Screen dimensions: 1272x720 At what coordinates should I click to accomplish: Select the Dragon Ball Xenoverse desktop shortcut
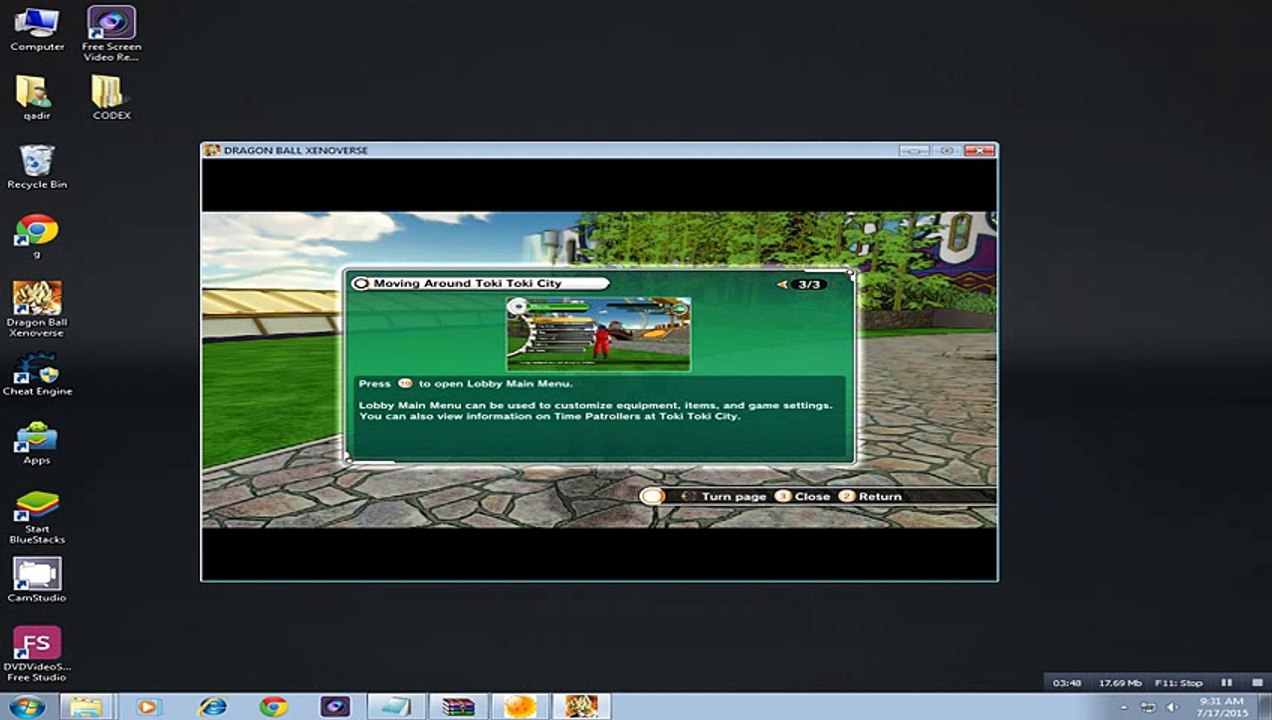[x=37, y=309]
